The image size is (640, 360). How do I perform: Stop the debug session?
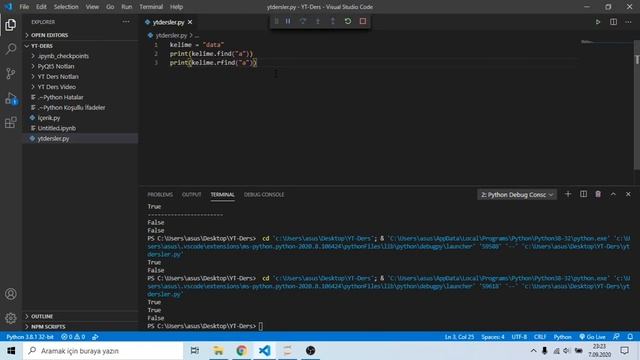[363, 21]
